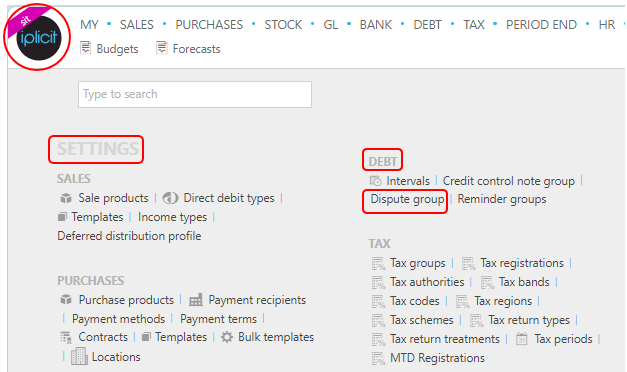This screenshot has width=627, height=372.
Task: Click the Payment recipients icon
Action: tap(196, 300)
